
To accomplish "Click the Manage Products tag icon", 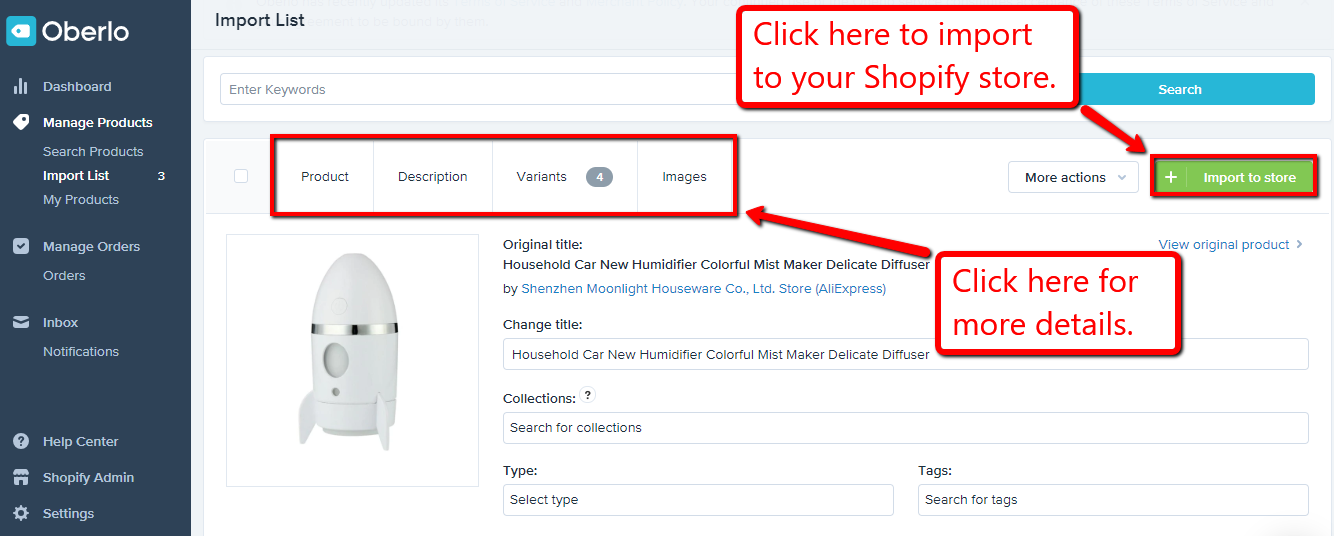I will tap(21, 122).
